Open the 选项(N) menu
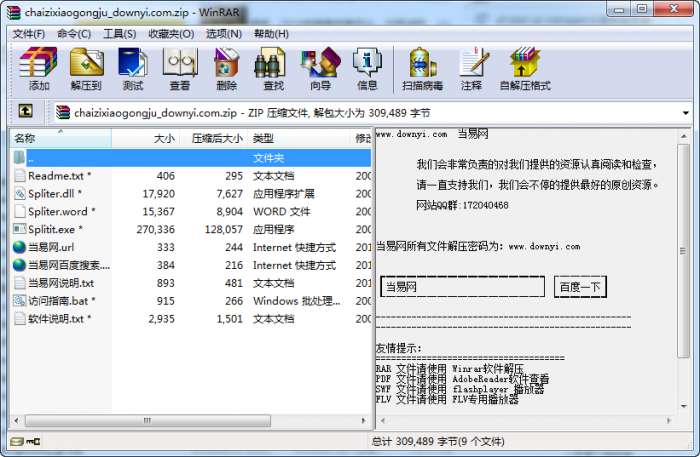The width and height of the screenshot is (700, 457). pos(224,34)
